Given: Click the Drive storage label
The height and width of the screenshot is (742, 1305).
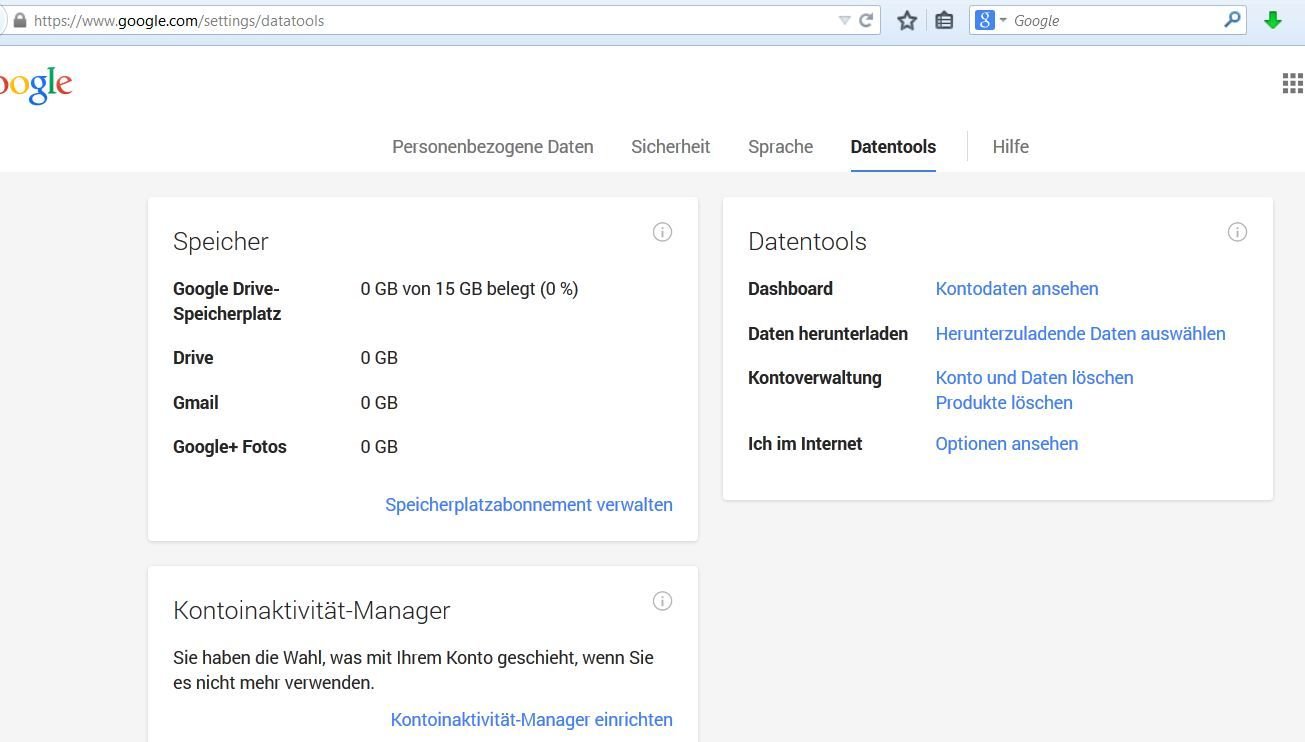Looking at the screenshot, I should (193, 358).
